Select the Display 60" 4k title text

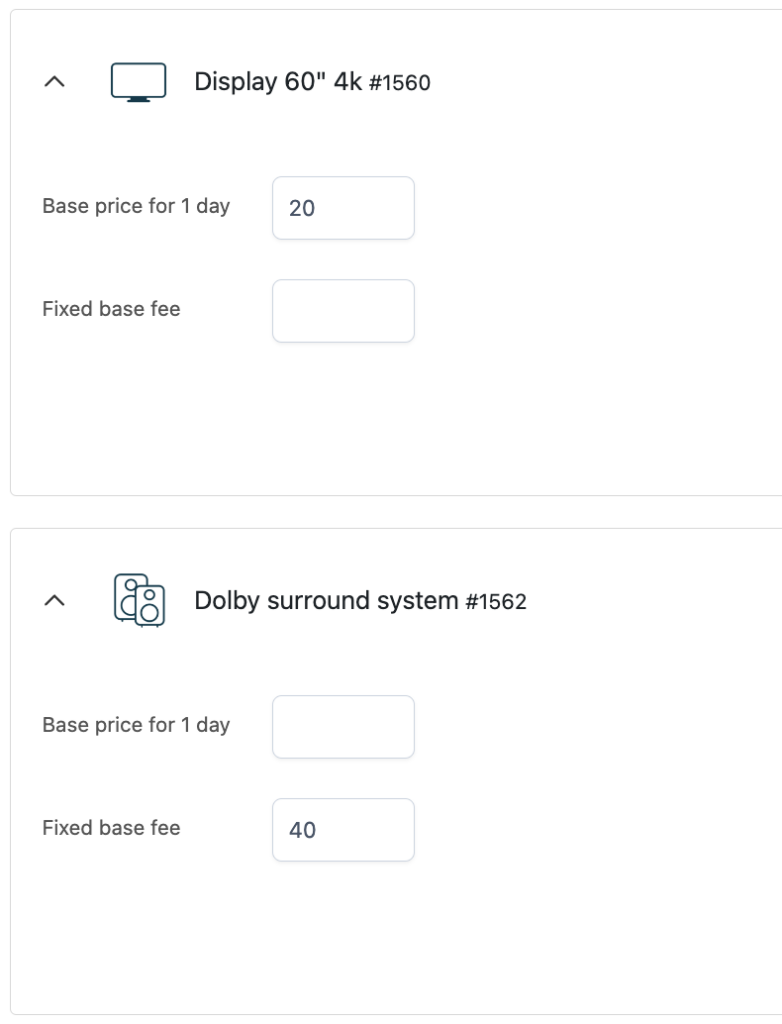(278, 82)
